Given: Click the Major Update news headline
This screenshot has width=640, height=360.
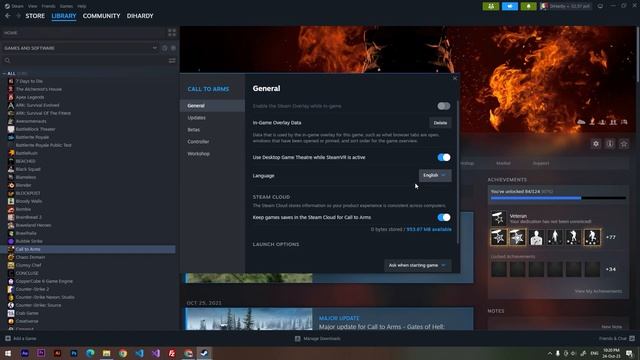Looking at the screenshot, I should [x=381, y=327].
